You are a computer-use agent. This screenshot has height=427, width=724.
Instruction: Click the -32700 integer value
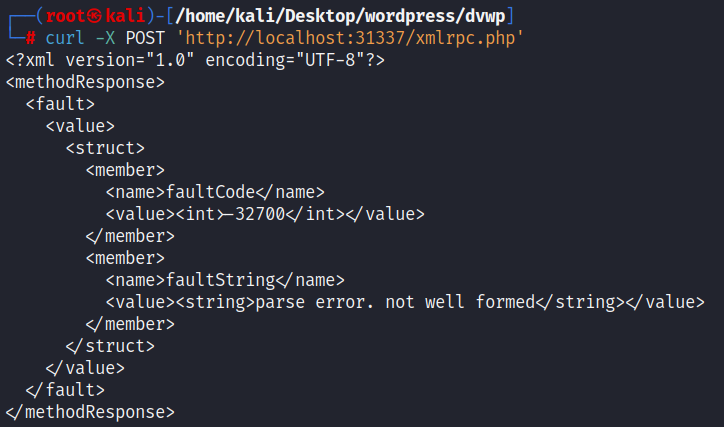(260, 214)
